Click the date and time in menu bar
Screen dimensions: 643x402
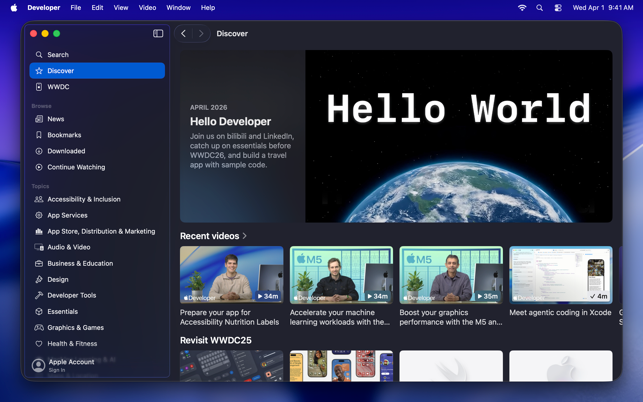click(603, 8)
